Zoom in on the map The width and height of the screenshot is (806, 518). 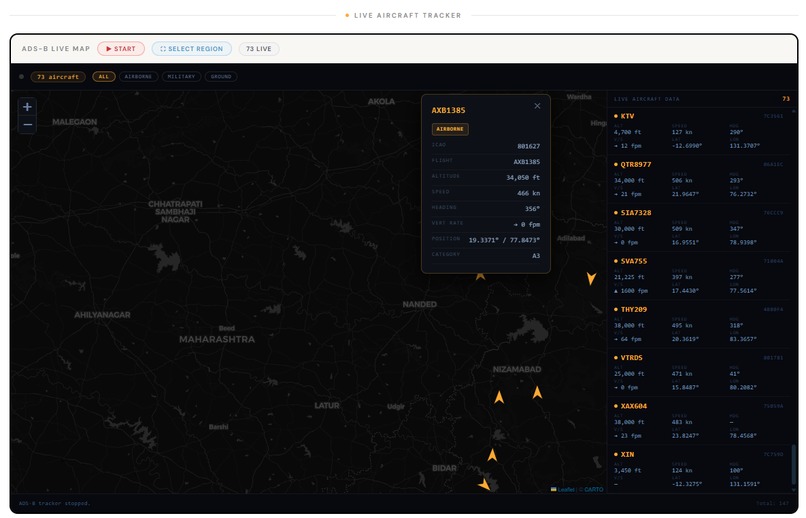click(x=27, y=107)
